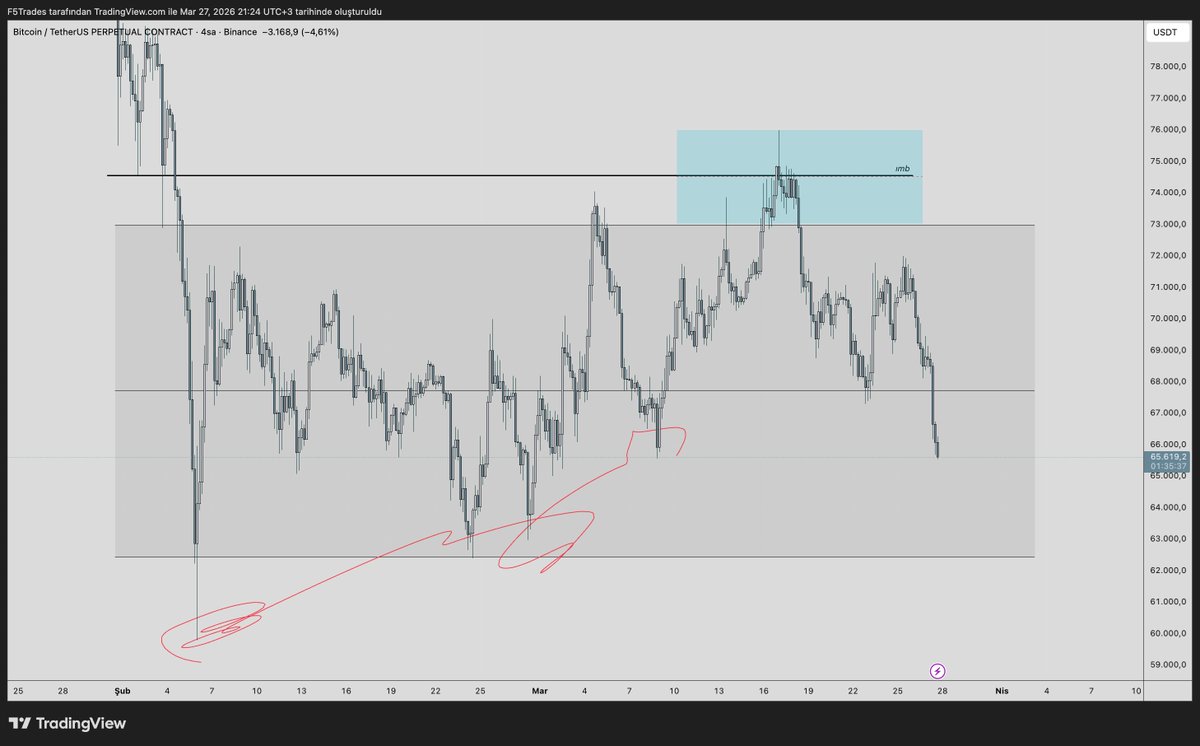Click price axis label 63.000,0
This screenshot has width=1200, height=746.
[1168, 539]
